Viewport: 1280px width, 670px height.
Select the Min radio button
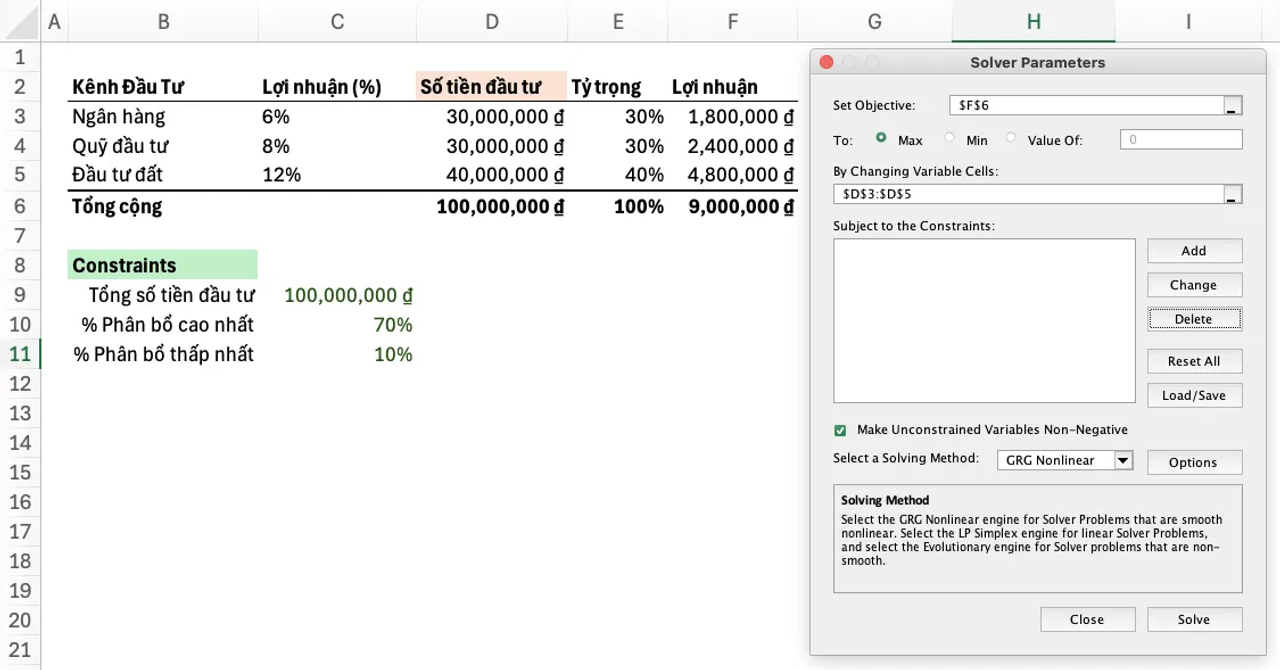[x=949, y=140]
